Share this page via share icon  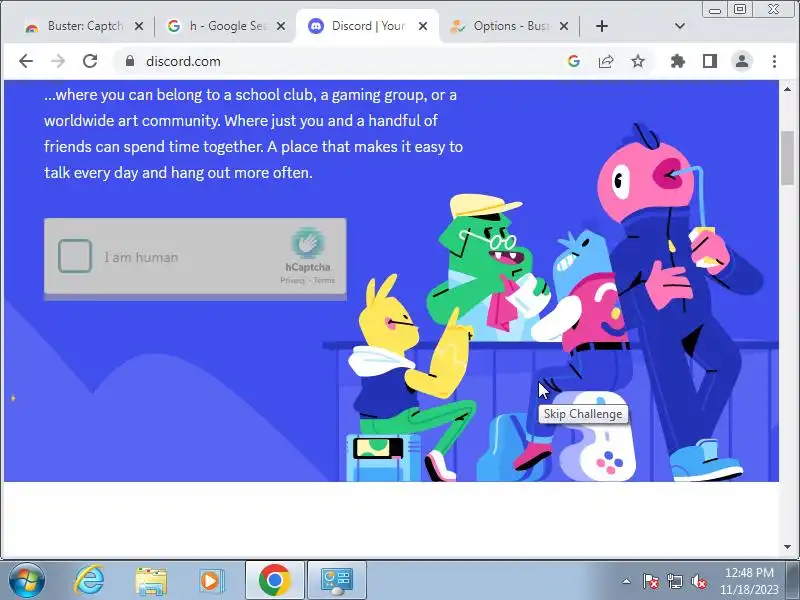(x=606, y=61)
